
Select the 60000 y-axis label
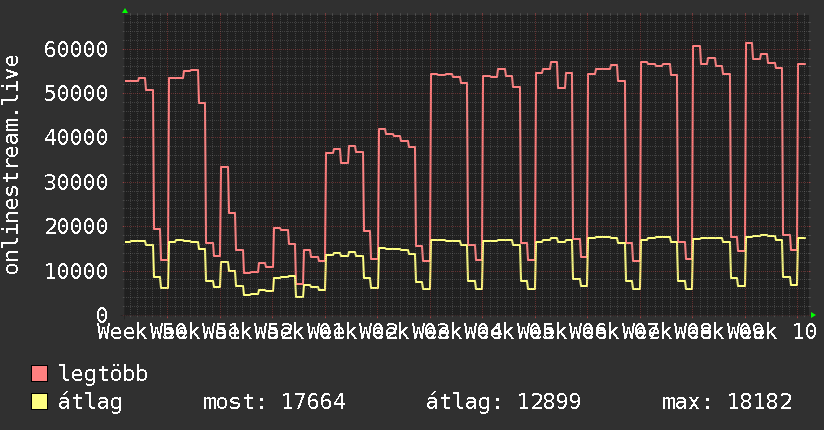(76, 49)
